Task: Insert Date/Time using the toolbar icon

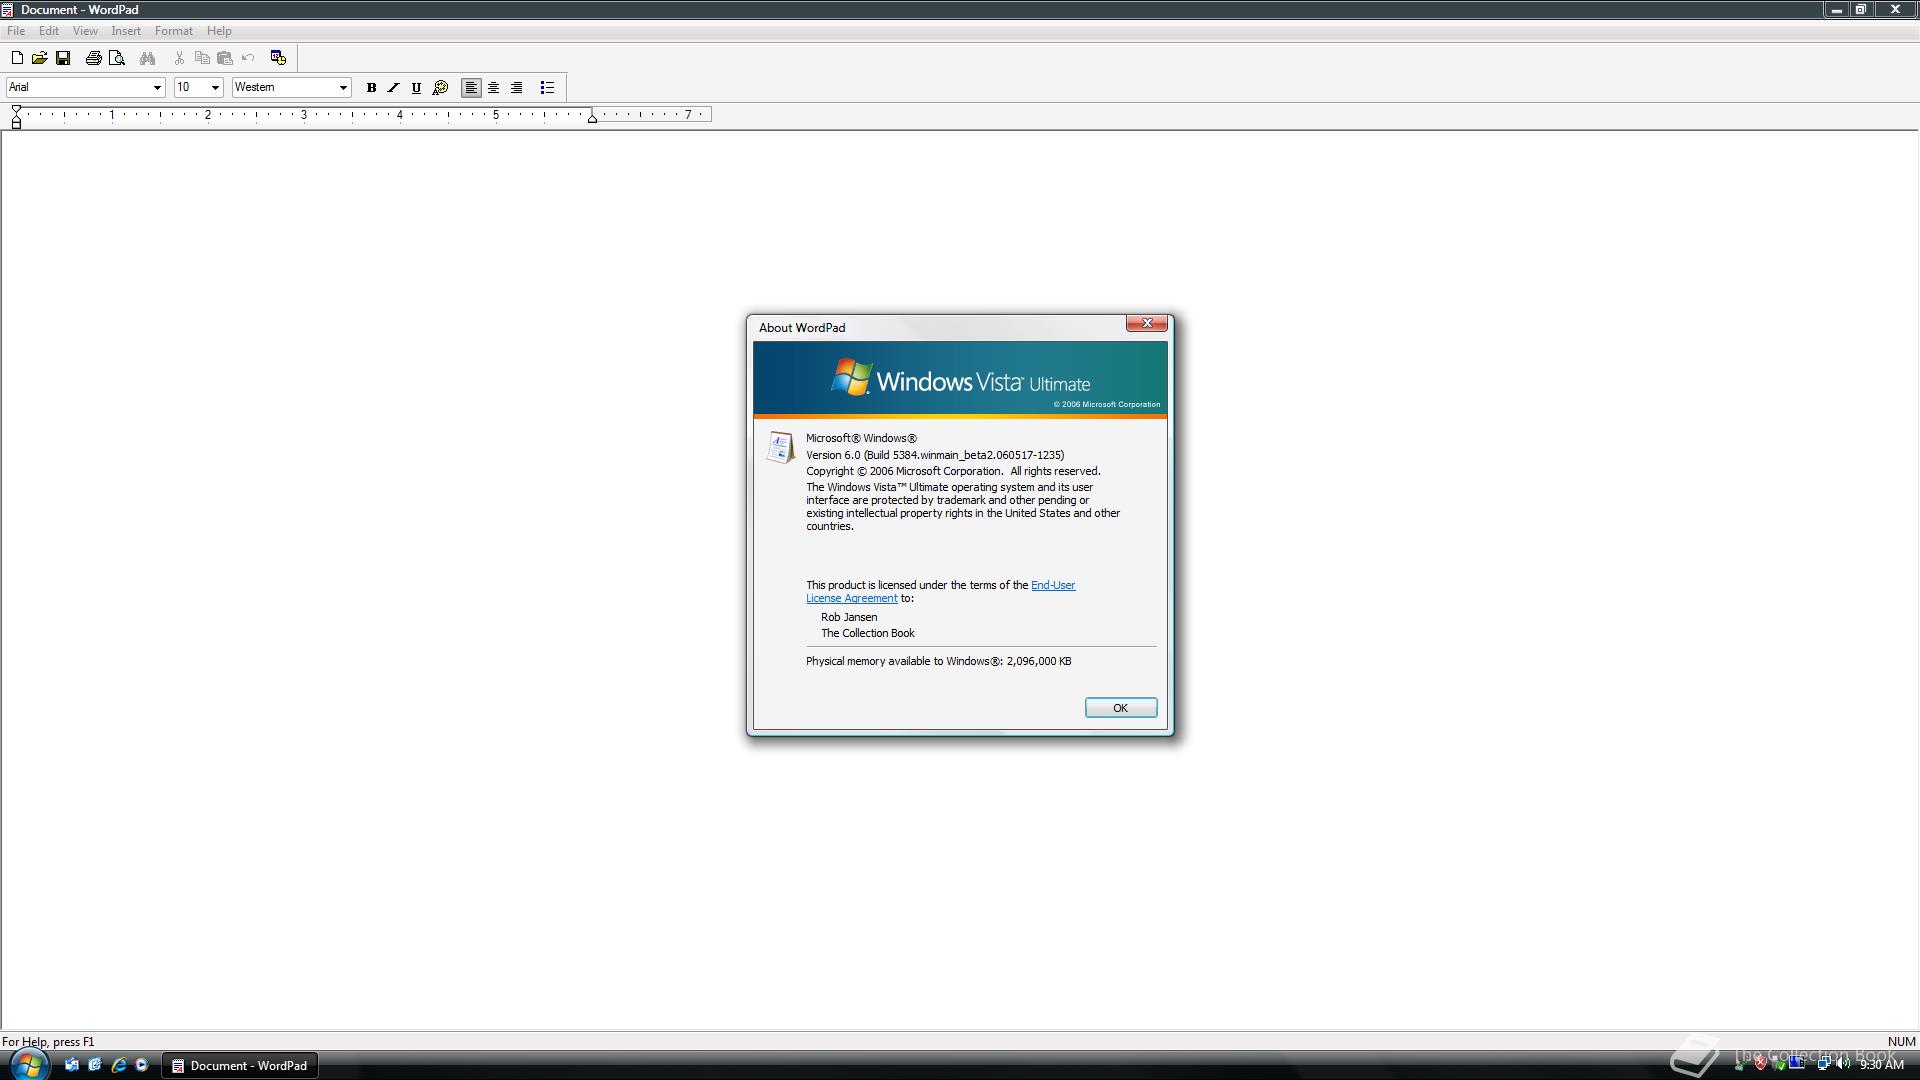Action: (279, 58)
